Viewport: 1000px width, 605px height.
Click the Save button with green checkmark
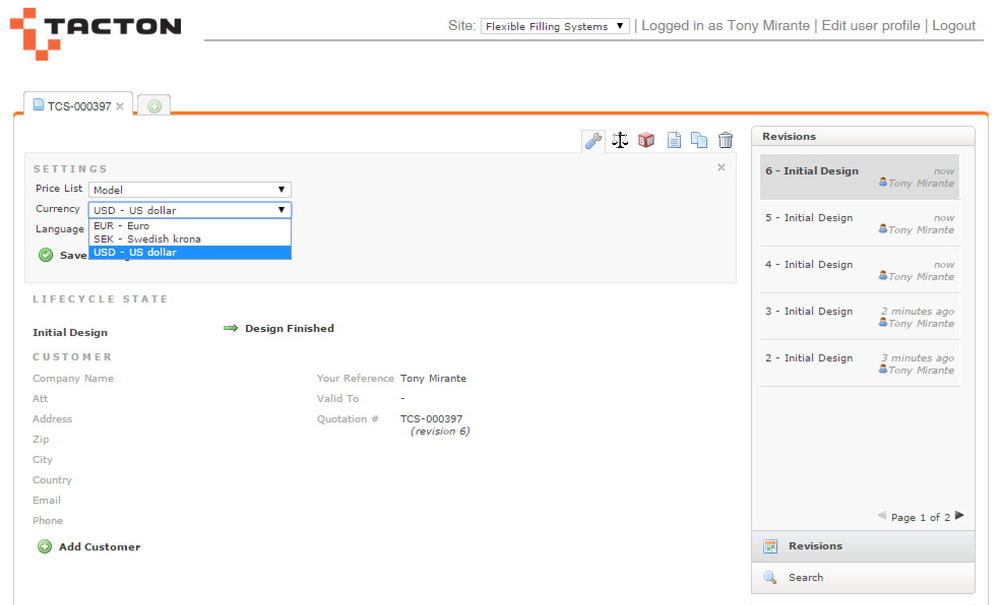(60, 255)
